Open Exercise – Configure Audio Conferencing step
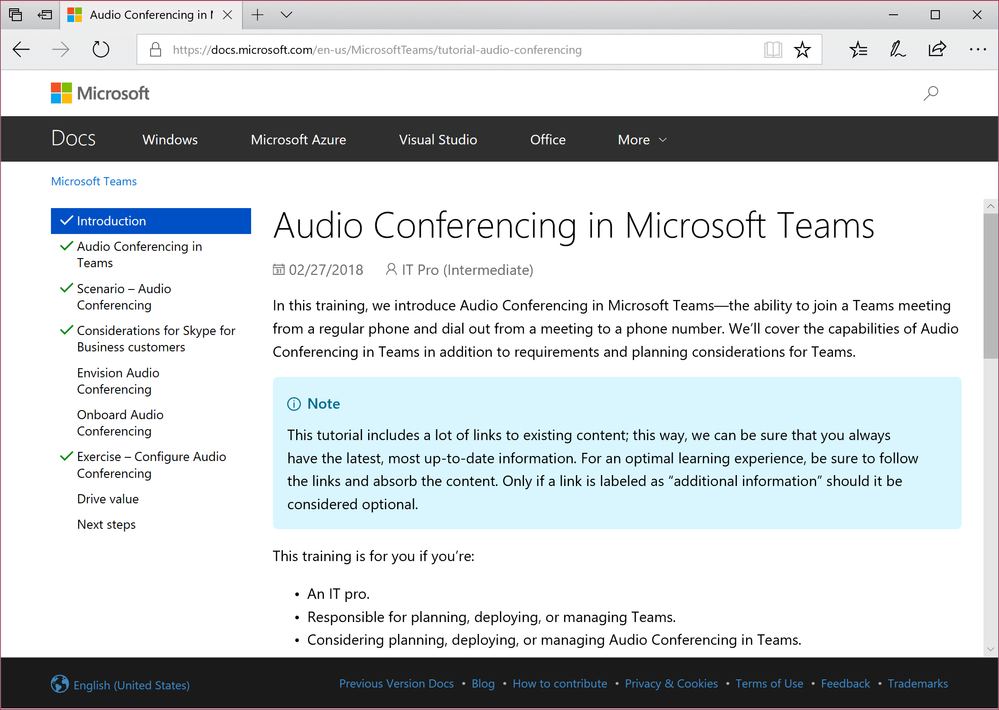The image size is (999, 710). coord(152,465)
